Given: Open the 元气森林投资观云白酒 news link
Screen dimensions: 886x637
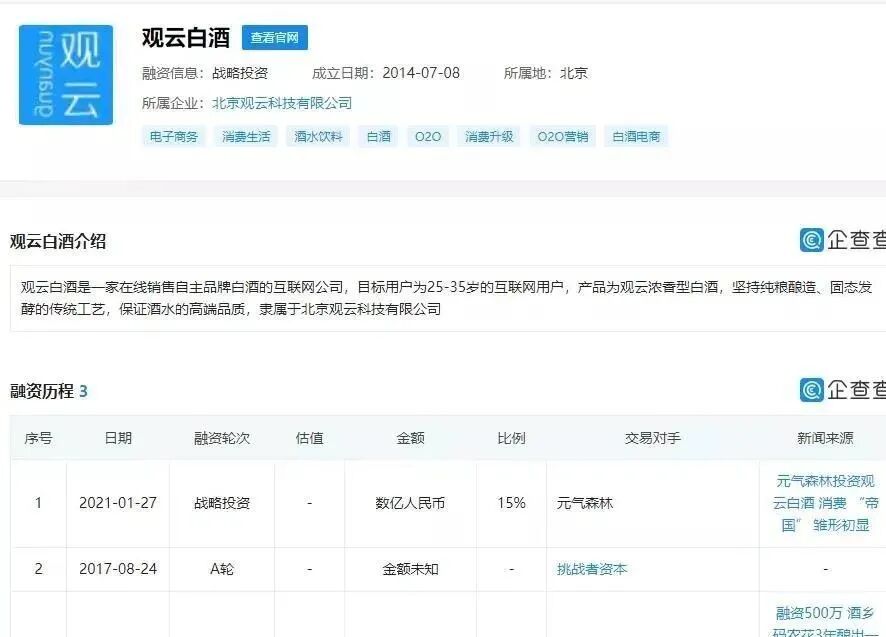Looking at the screenshot, I should 825,503.
